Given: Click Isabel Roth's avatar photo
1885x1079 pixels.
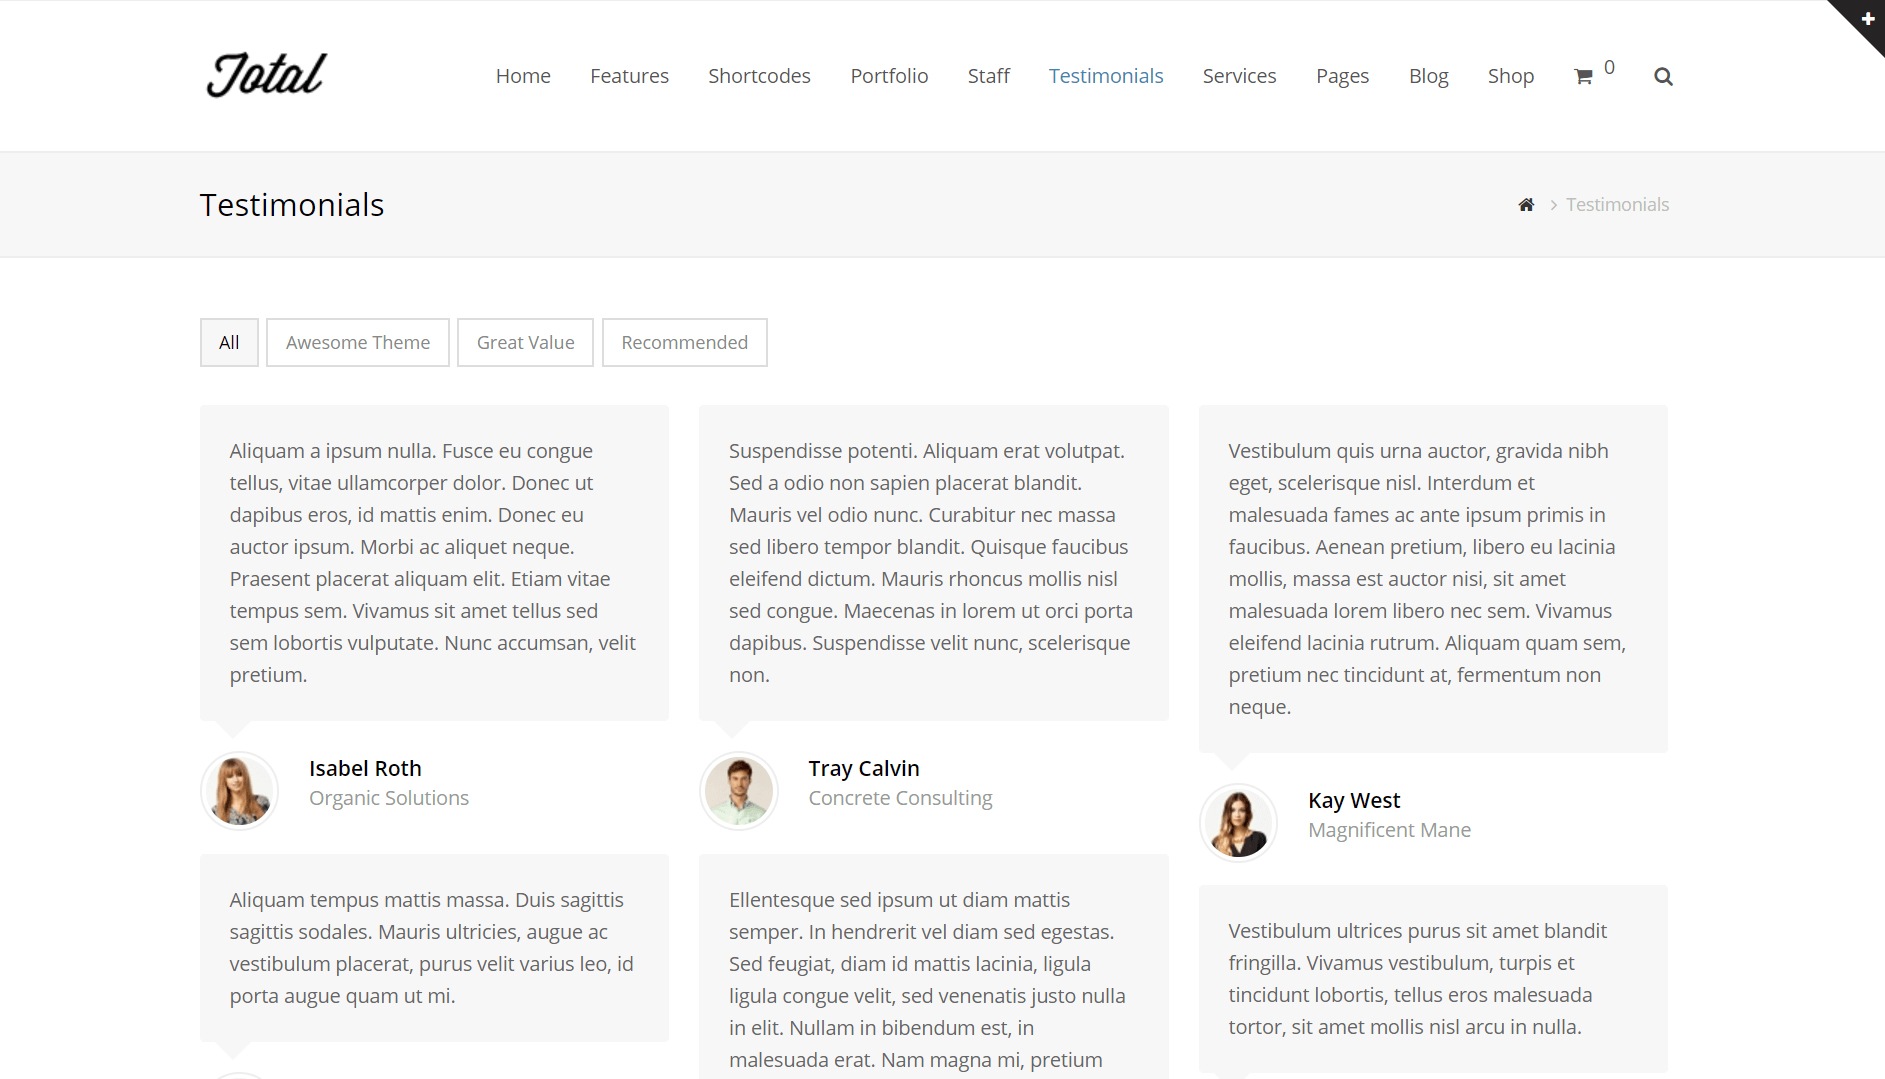Looking at the screenshot, I should pyautogui.click(x=240, y=791).
